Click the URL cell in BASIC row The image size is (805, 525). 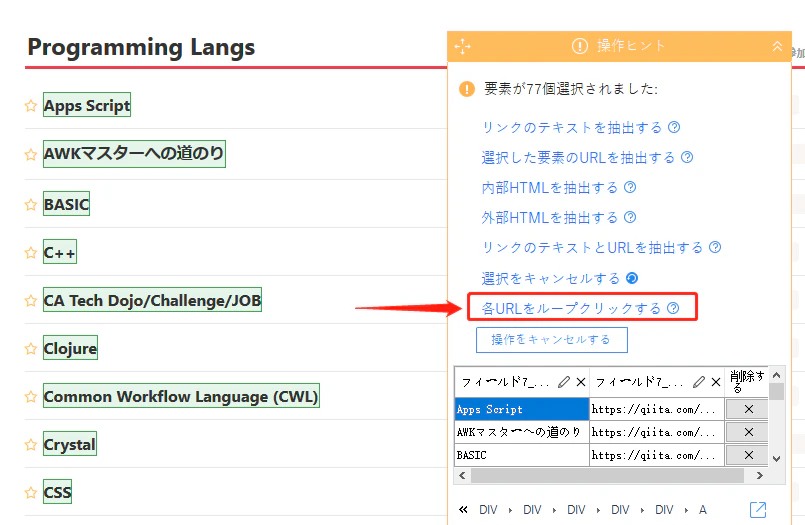(657, 455)
